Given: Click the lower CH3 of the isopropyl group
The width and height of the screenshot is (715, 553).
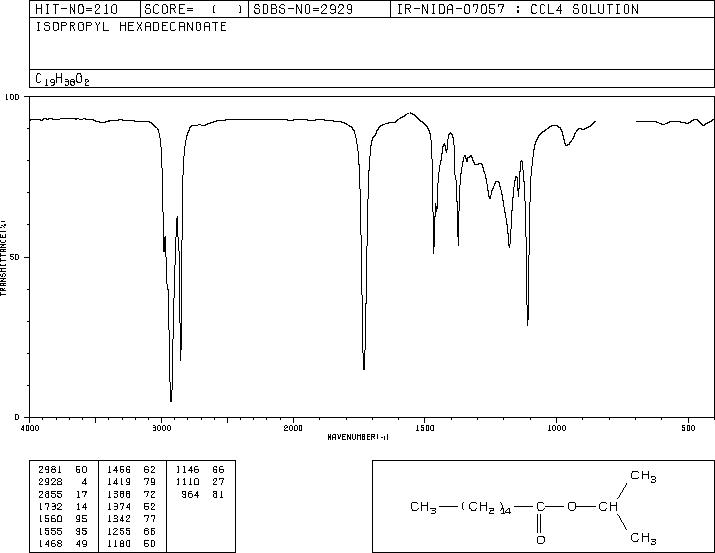Looking at the screenshot, I should (643, 538).
